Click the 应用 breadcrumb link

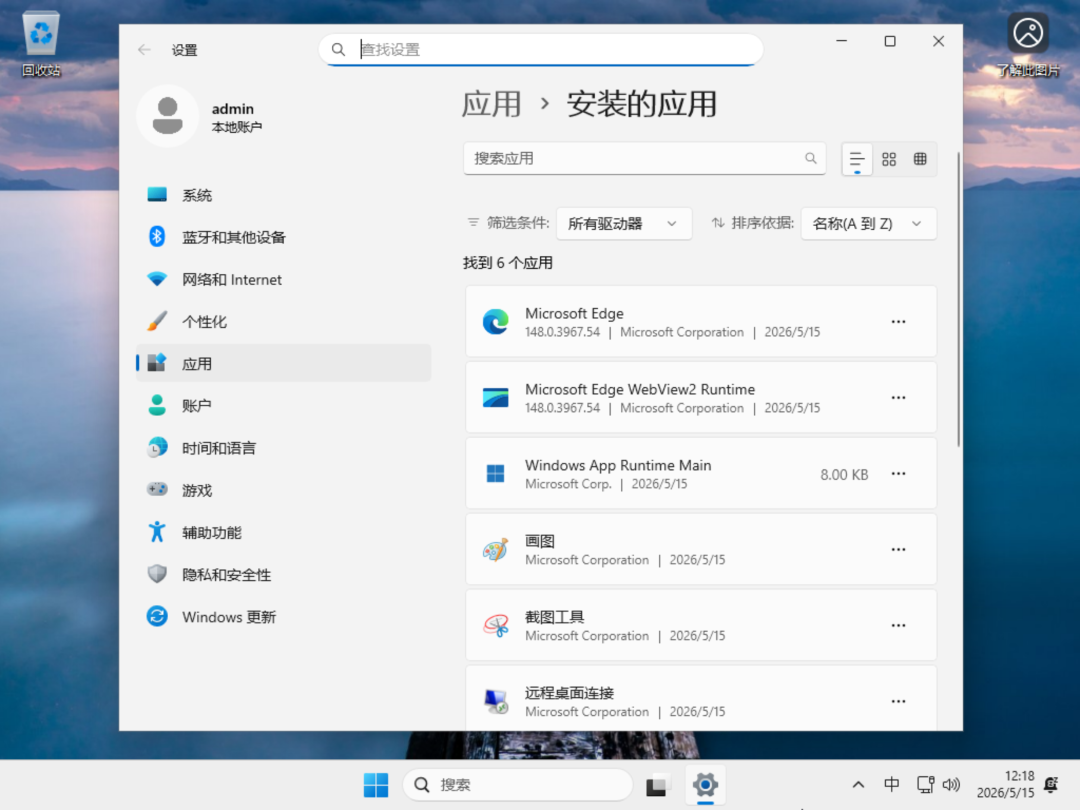(491, 105)
